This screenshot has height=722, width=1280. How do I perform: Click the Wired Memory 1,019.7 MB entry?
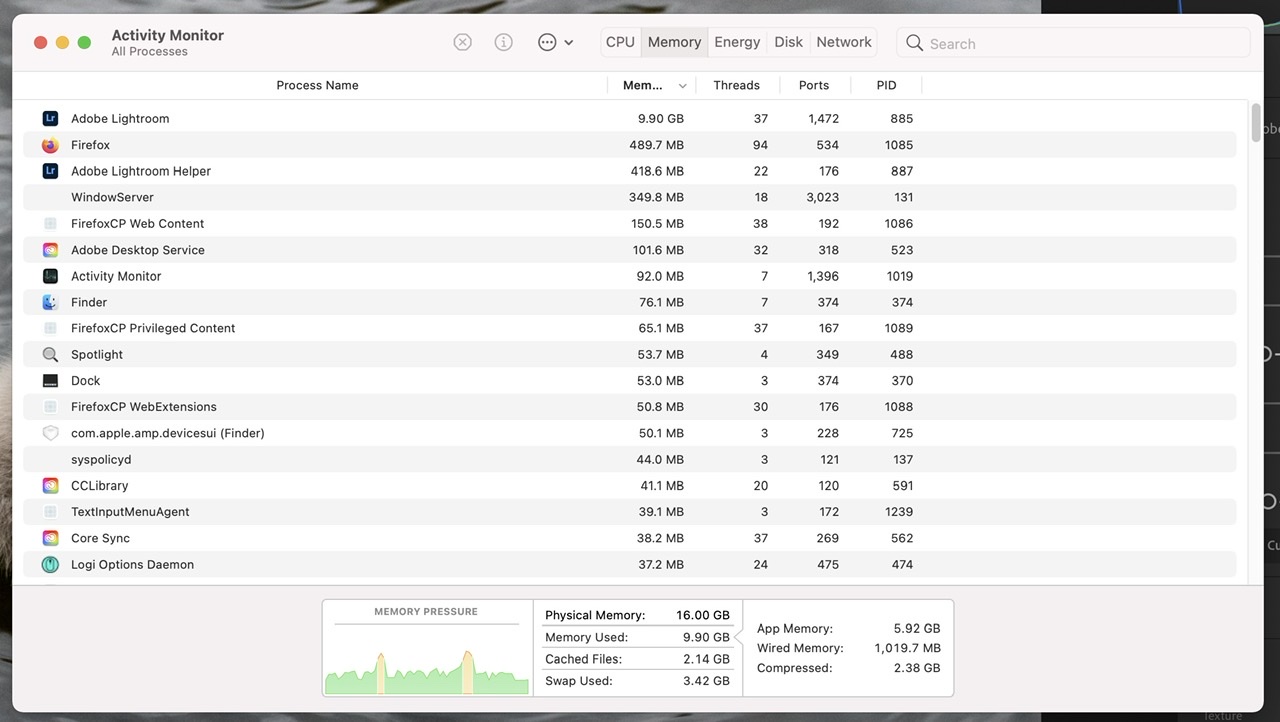(848, 648)
